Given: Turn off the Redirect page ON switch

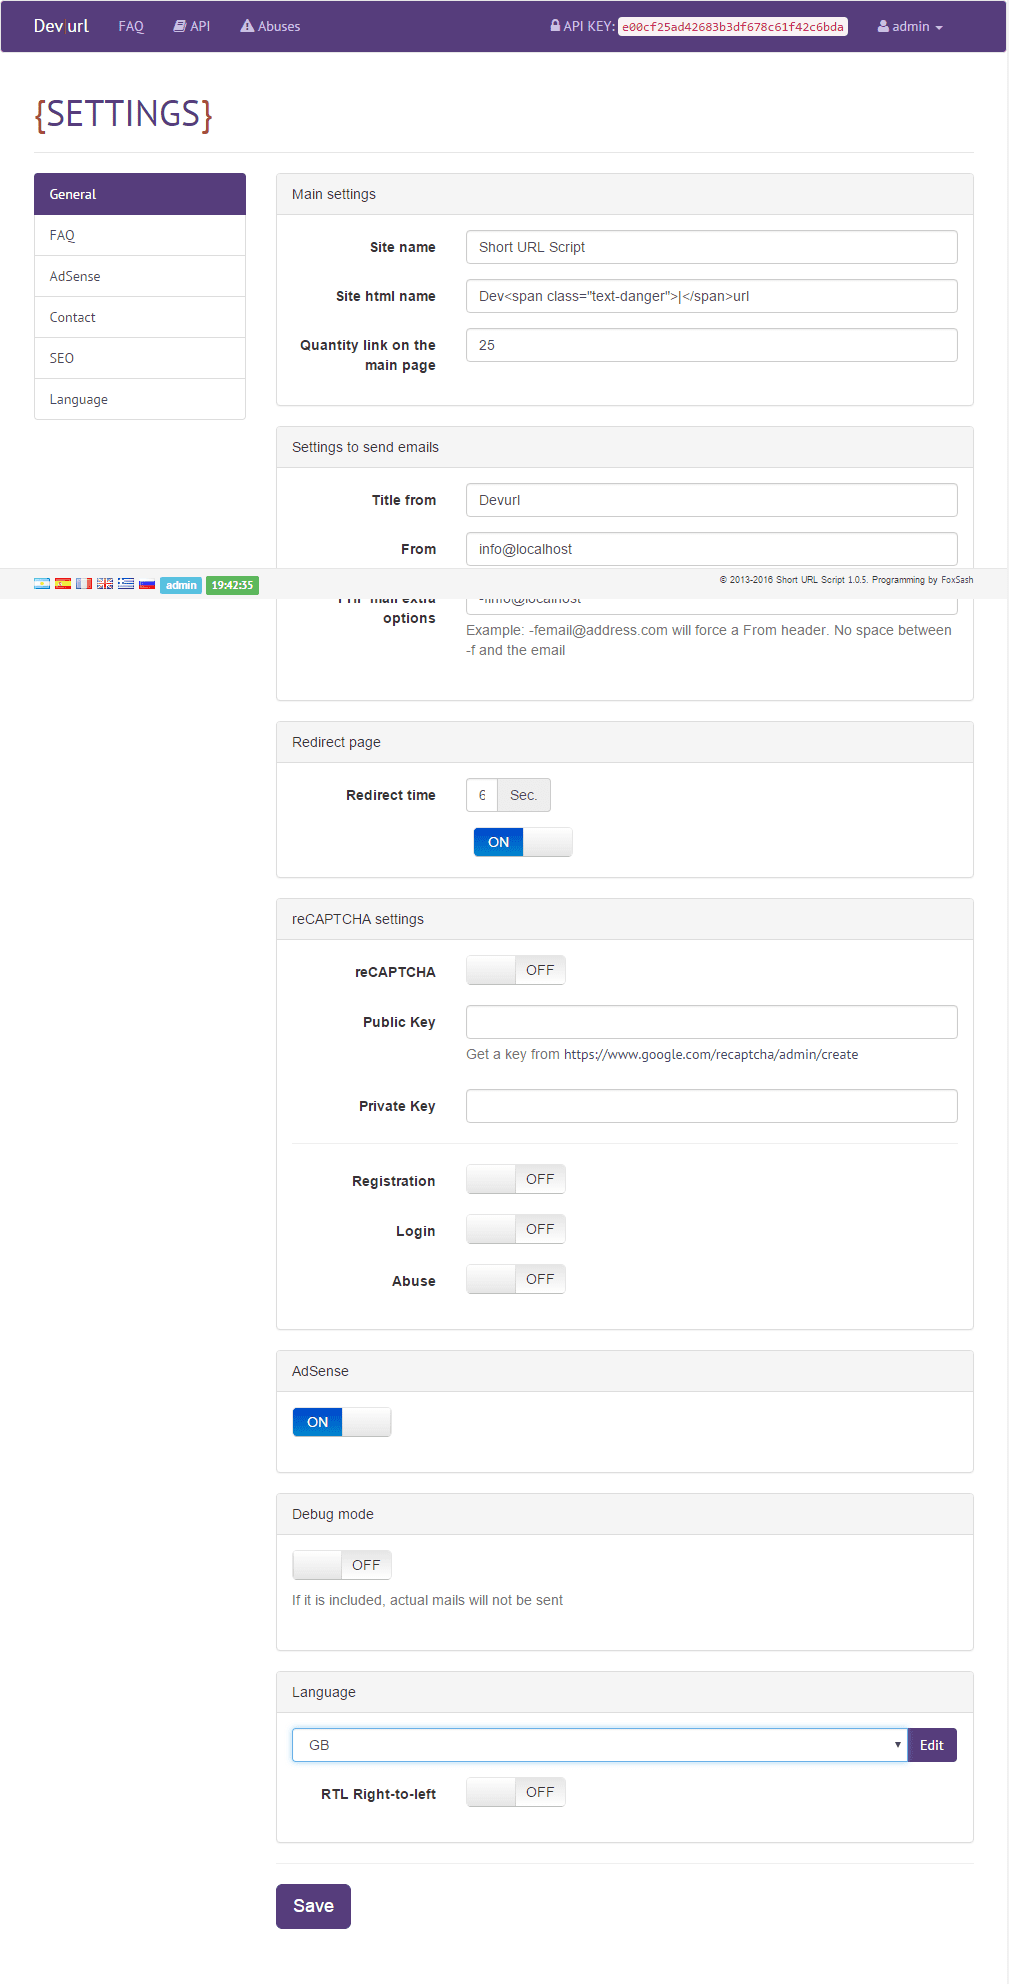Looking at the screenshot, I should [x=523, y=842].
